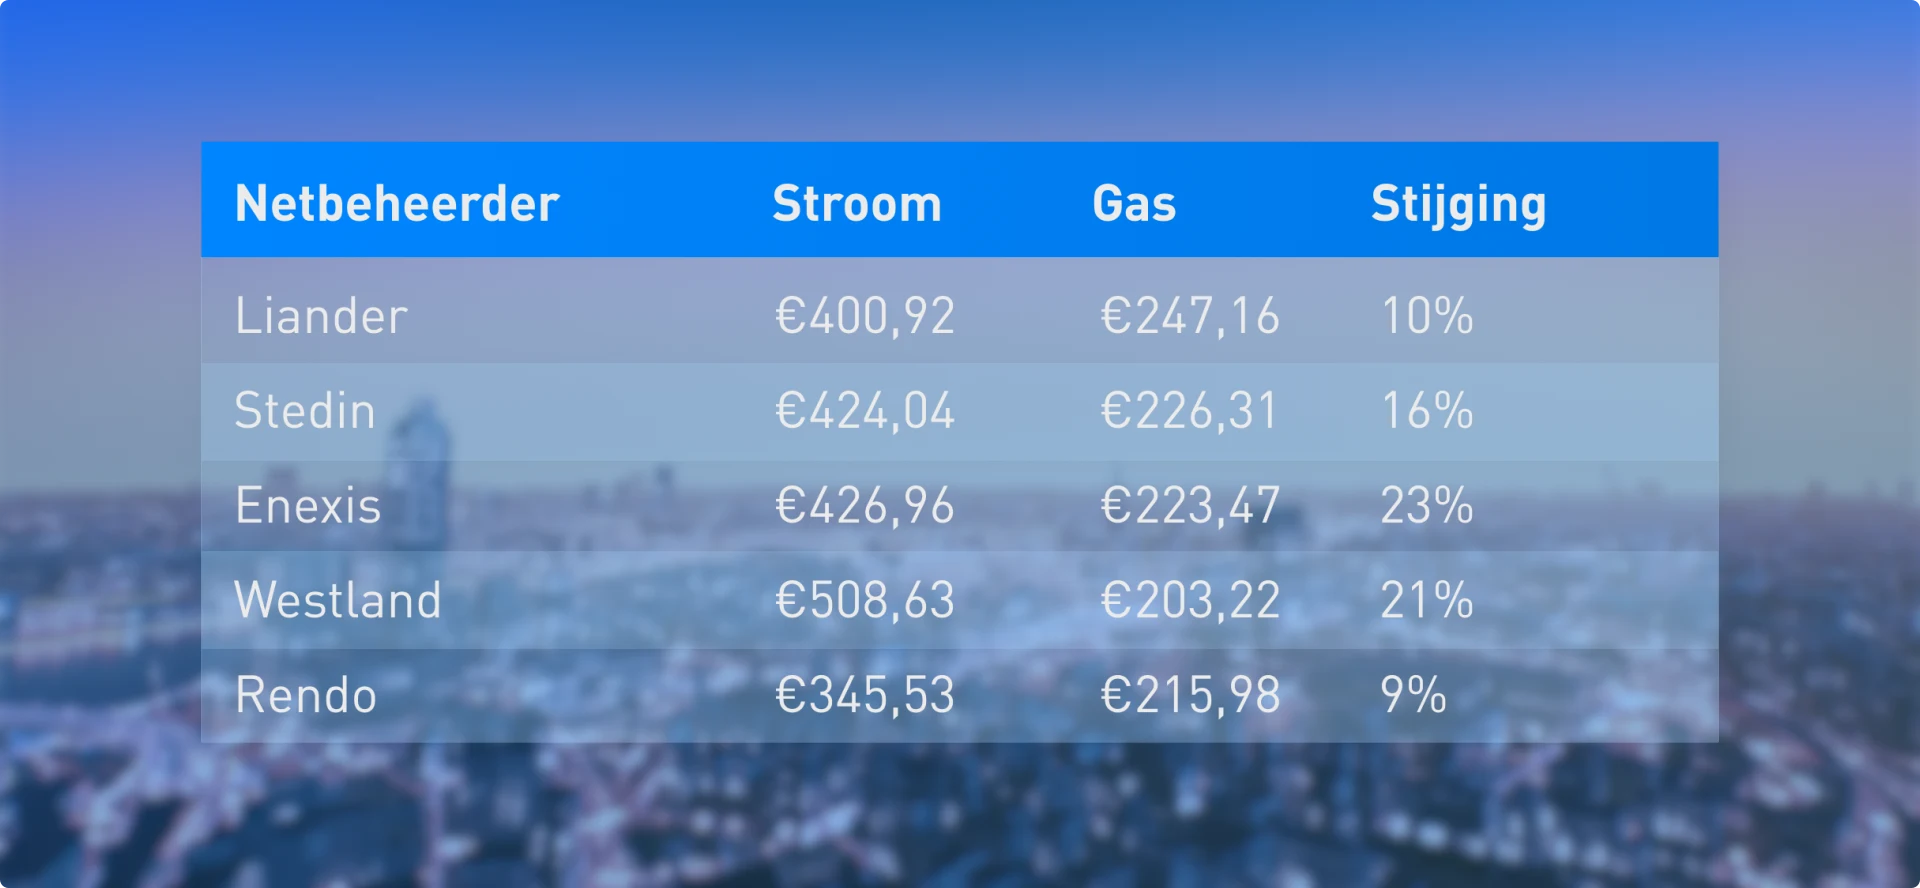
Task: Click the 9% stijging for Rendo
Action: 1413,695
